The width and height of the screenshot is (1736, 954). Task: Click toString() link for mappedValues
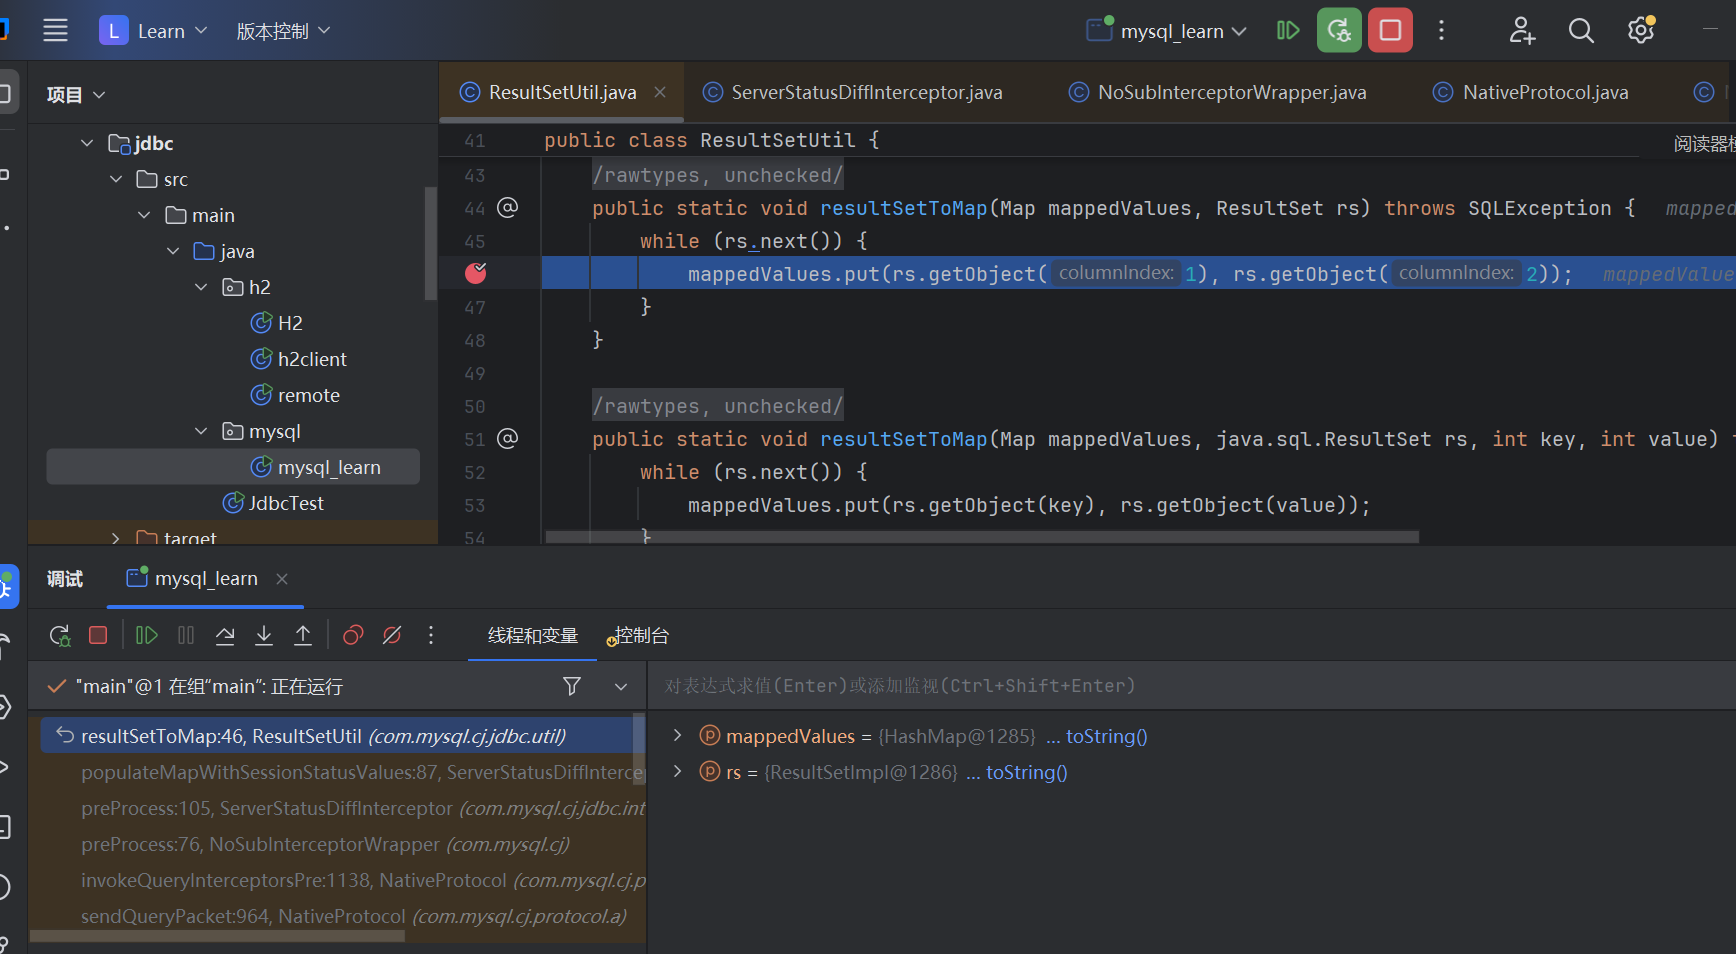[x=1107, y=736]
